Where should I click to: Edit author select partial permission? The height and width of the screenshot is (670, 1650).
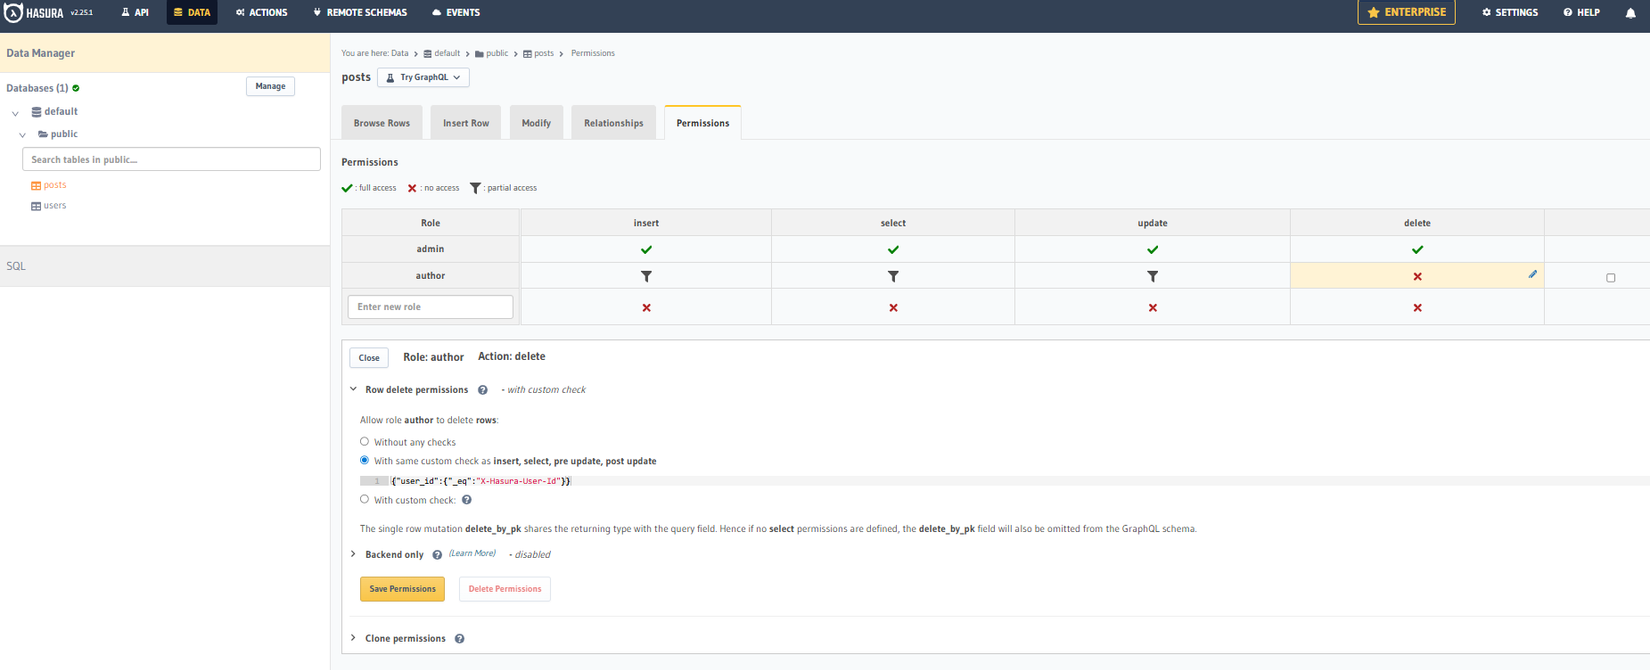(893, 276)
